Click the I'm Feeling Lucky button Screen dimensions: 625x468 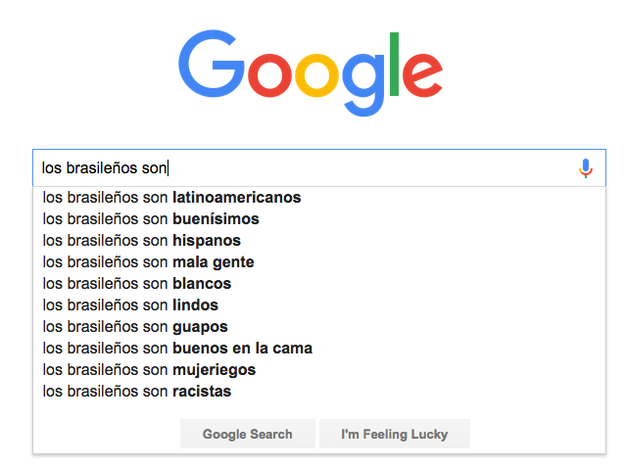395,434
